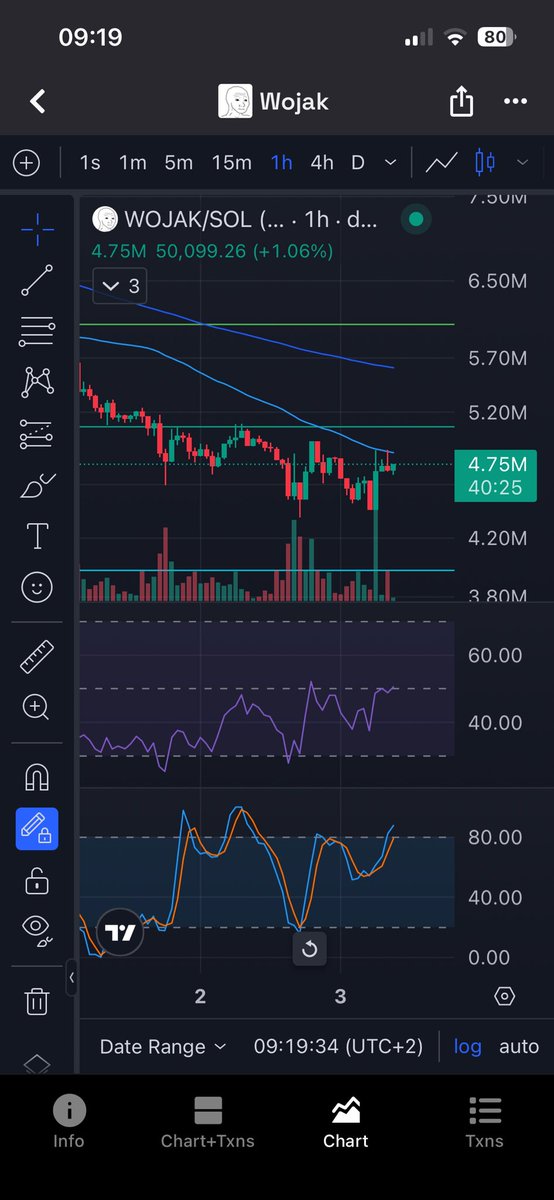Open the three-dot more options menu
The width and height of the screenshot is (554, 1200).
515,101
